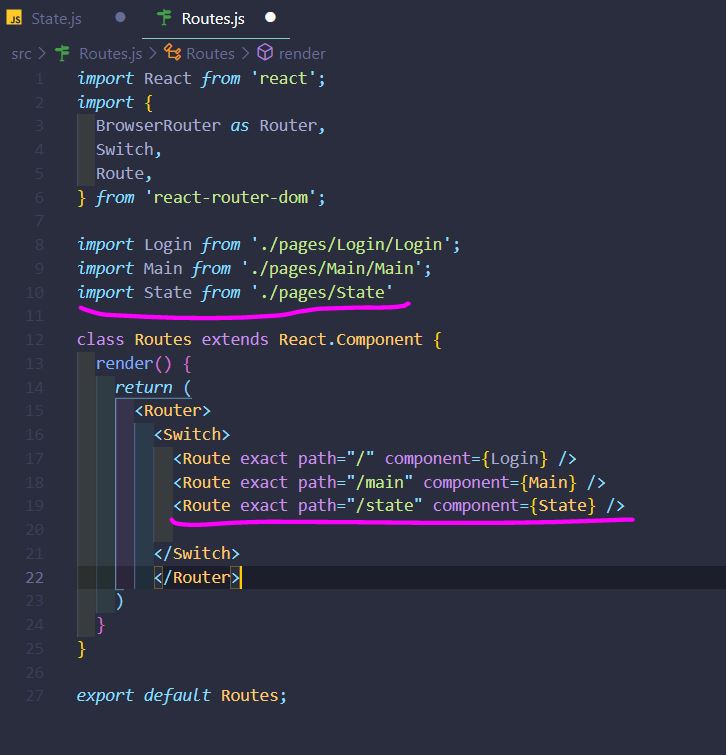The image size is (726, 755).
Task: Click 'export default Routes;' statement
Action: click(182, 695)
